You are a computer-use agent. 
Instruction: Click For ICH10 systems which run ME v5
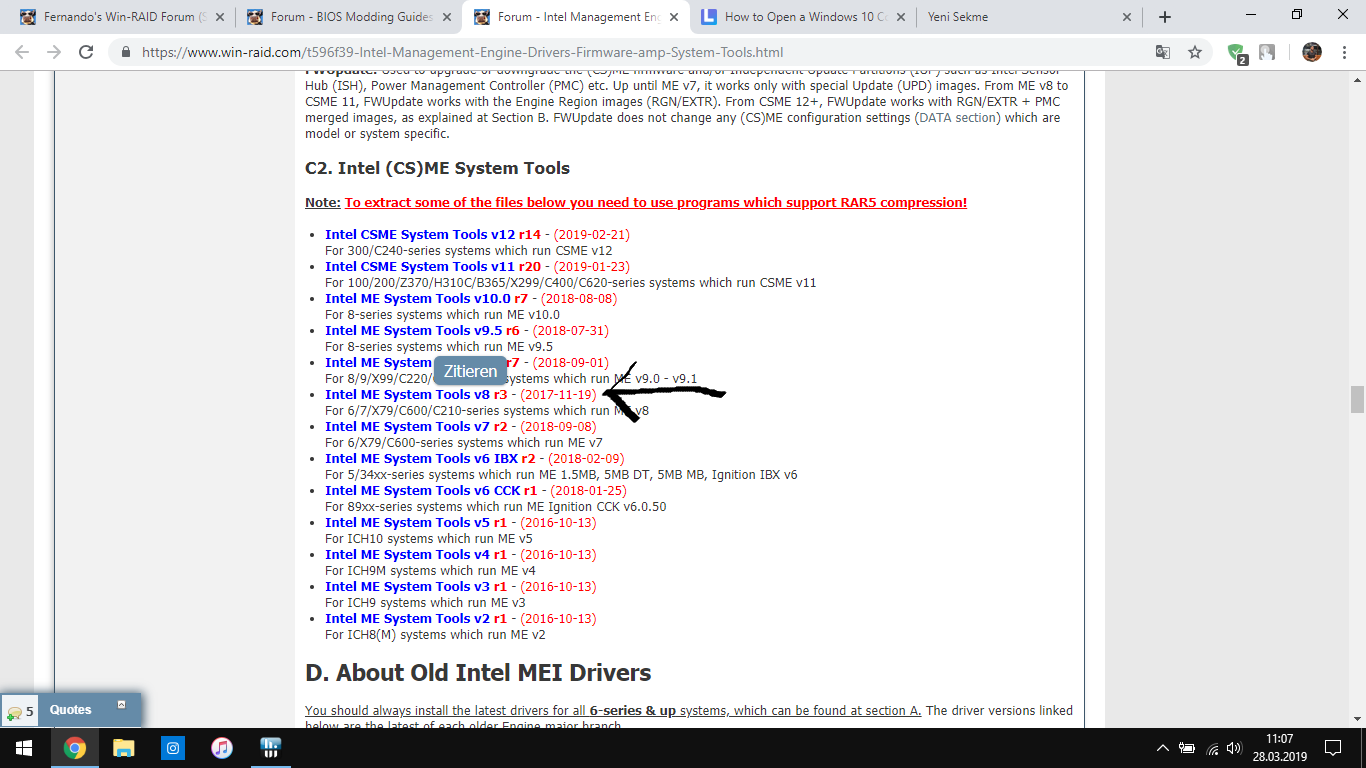coord(429,539)
